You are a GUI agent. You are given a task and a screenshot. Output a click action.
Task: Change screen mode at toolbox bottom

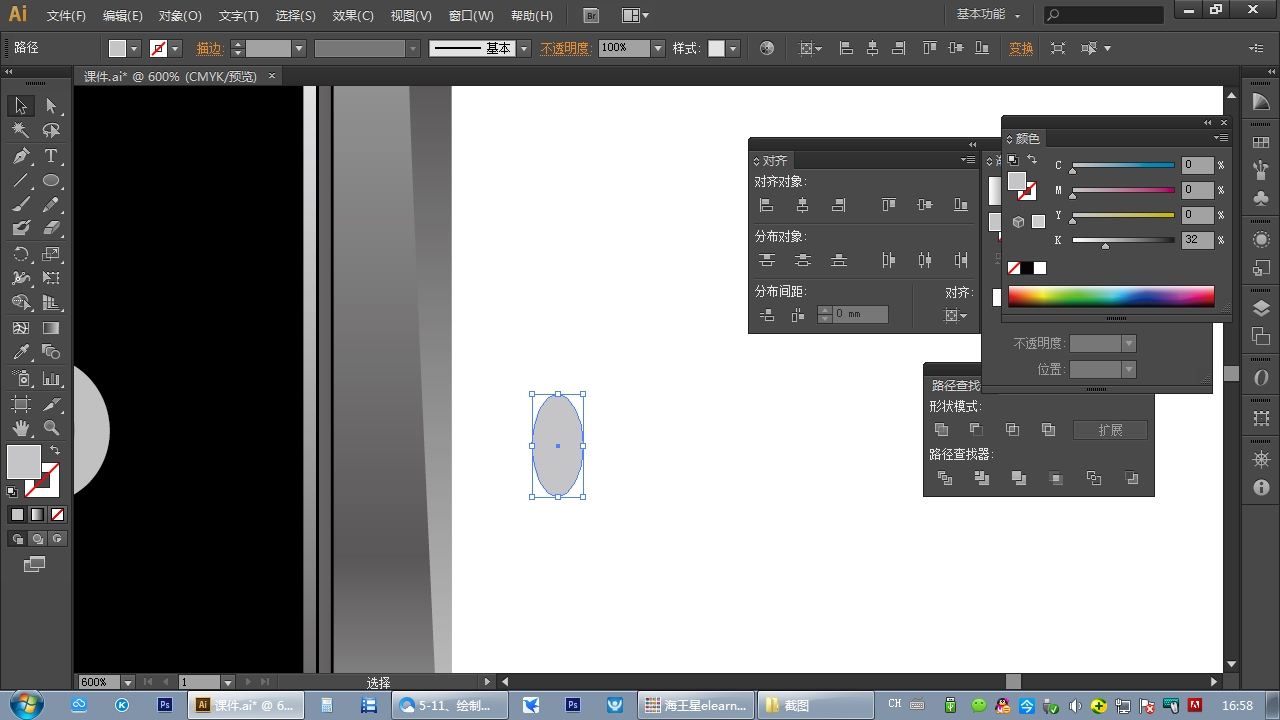tap(35, 565)
